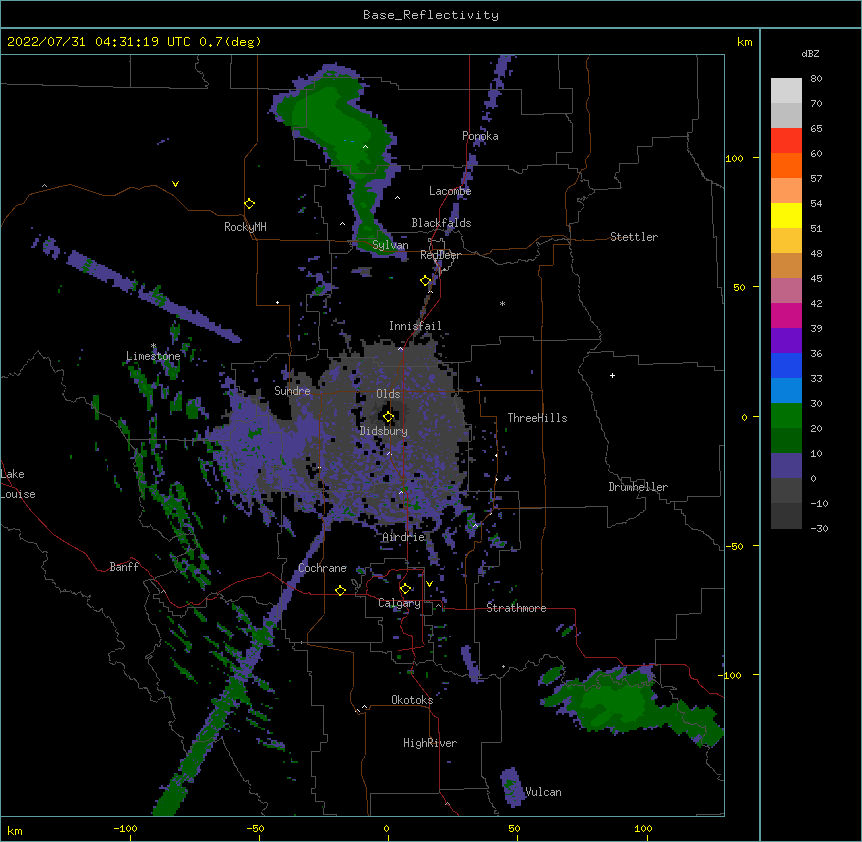Click the RockyMH label
Screen dimensions: 862x842
(245, 227)
